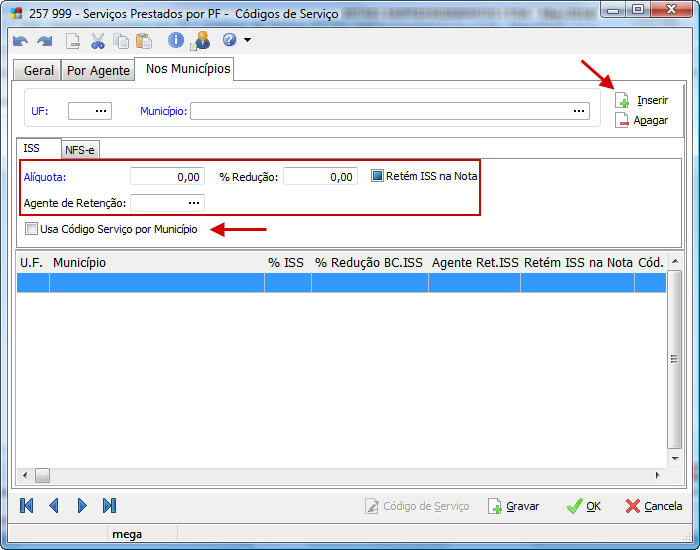Click the undo arrow icon in toolbar

(20, 41)
